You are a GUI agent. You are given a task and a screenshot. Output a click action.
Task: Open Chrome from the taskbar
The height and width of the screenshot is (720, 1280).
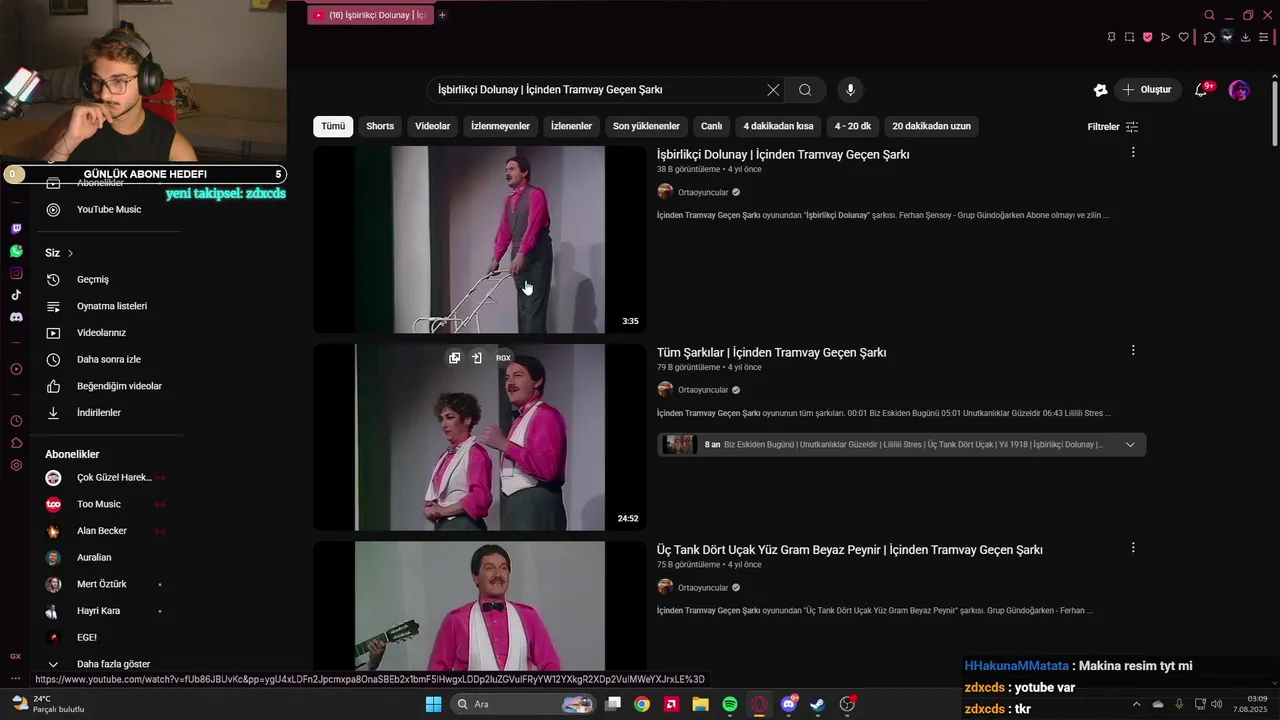point(642,704)
